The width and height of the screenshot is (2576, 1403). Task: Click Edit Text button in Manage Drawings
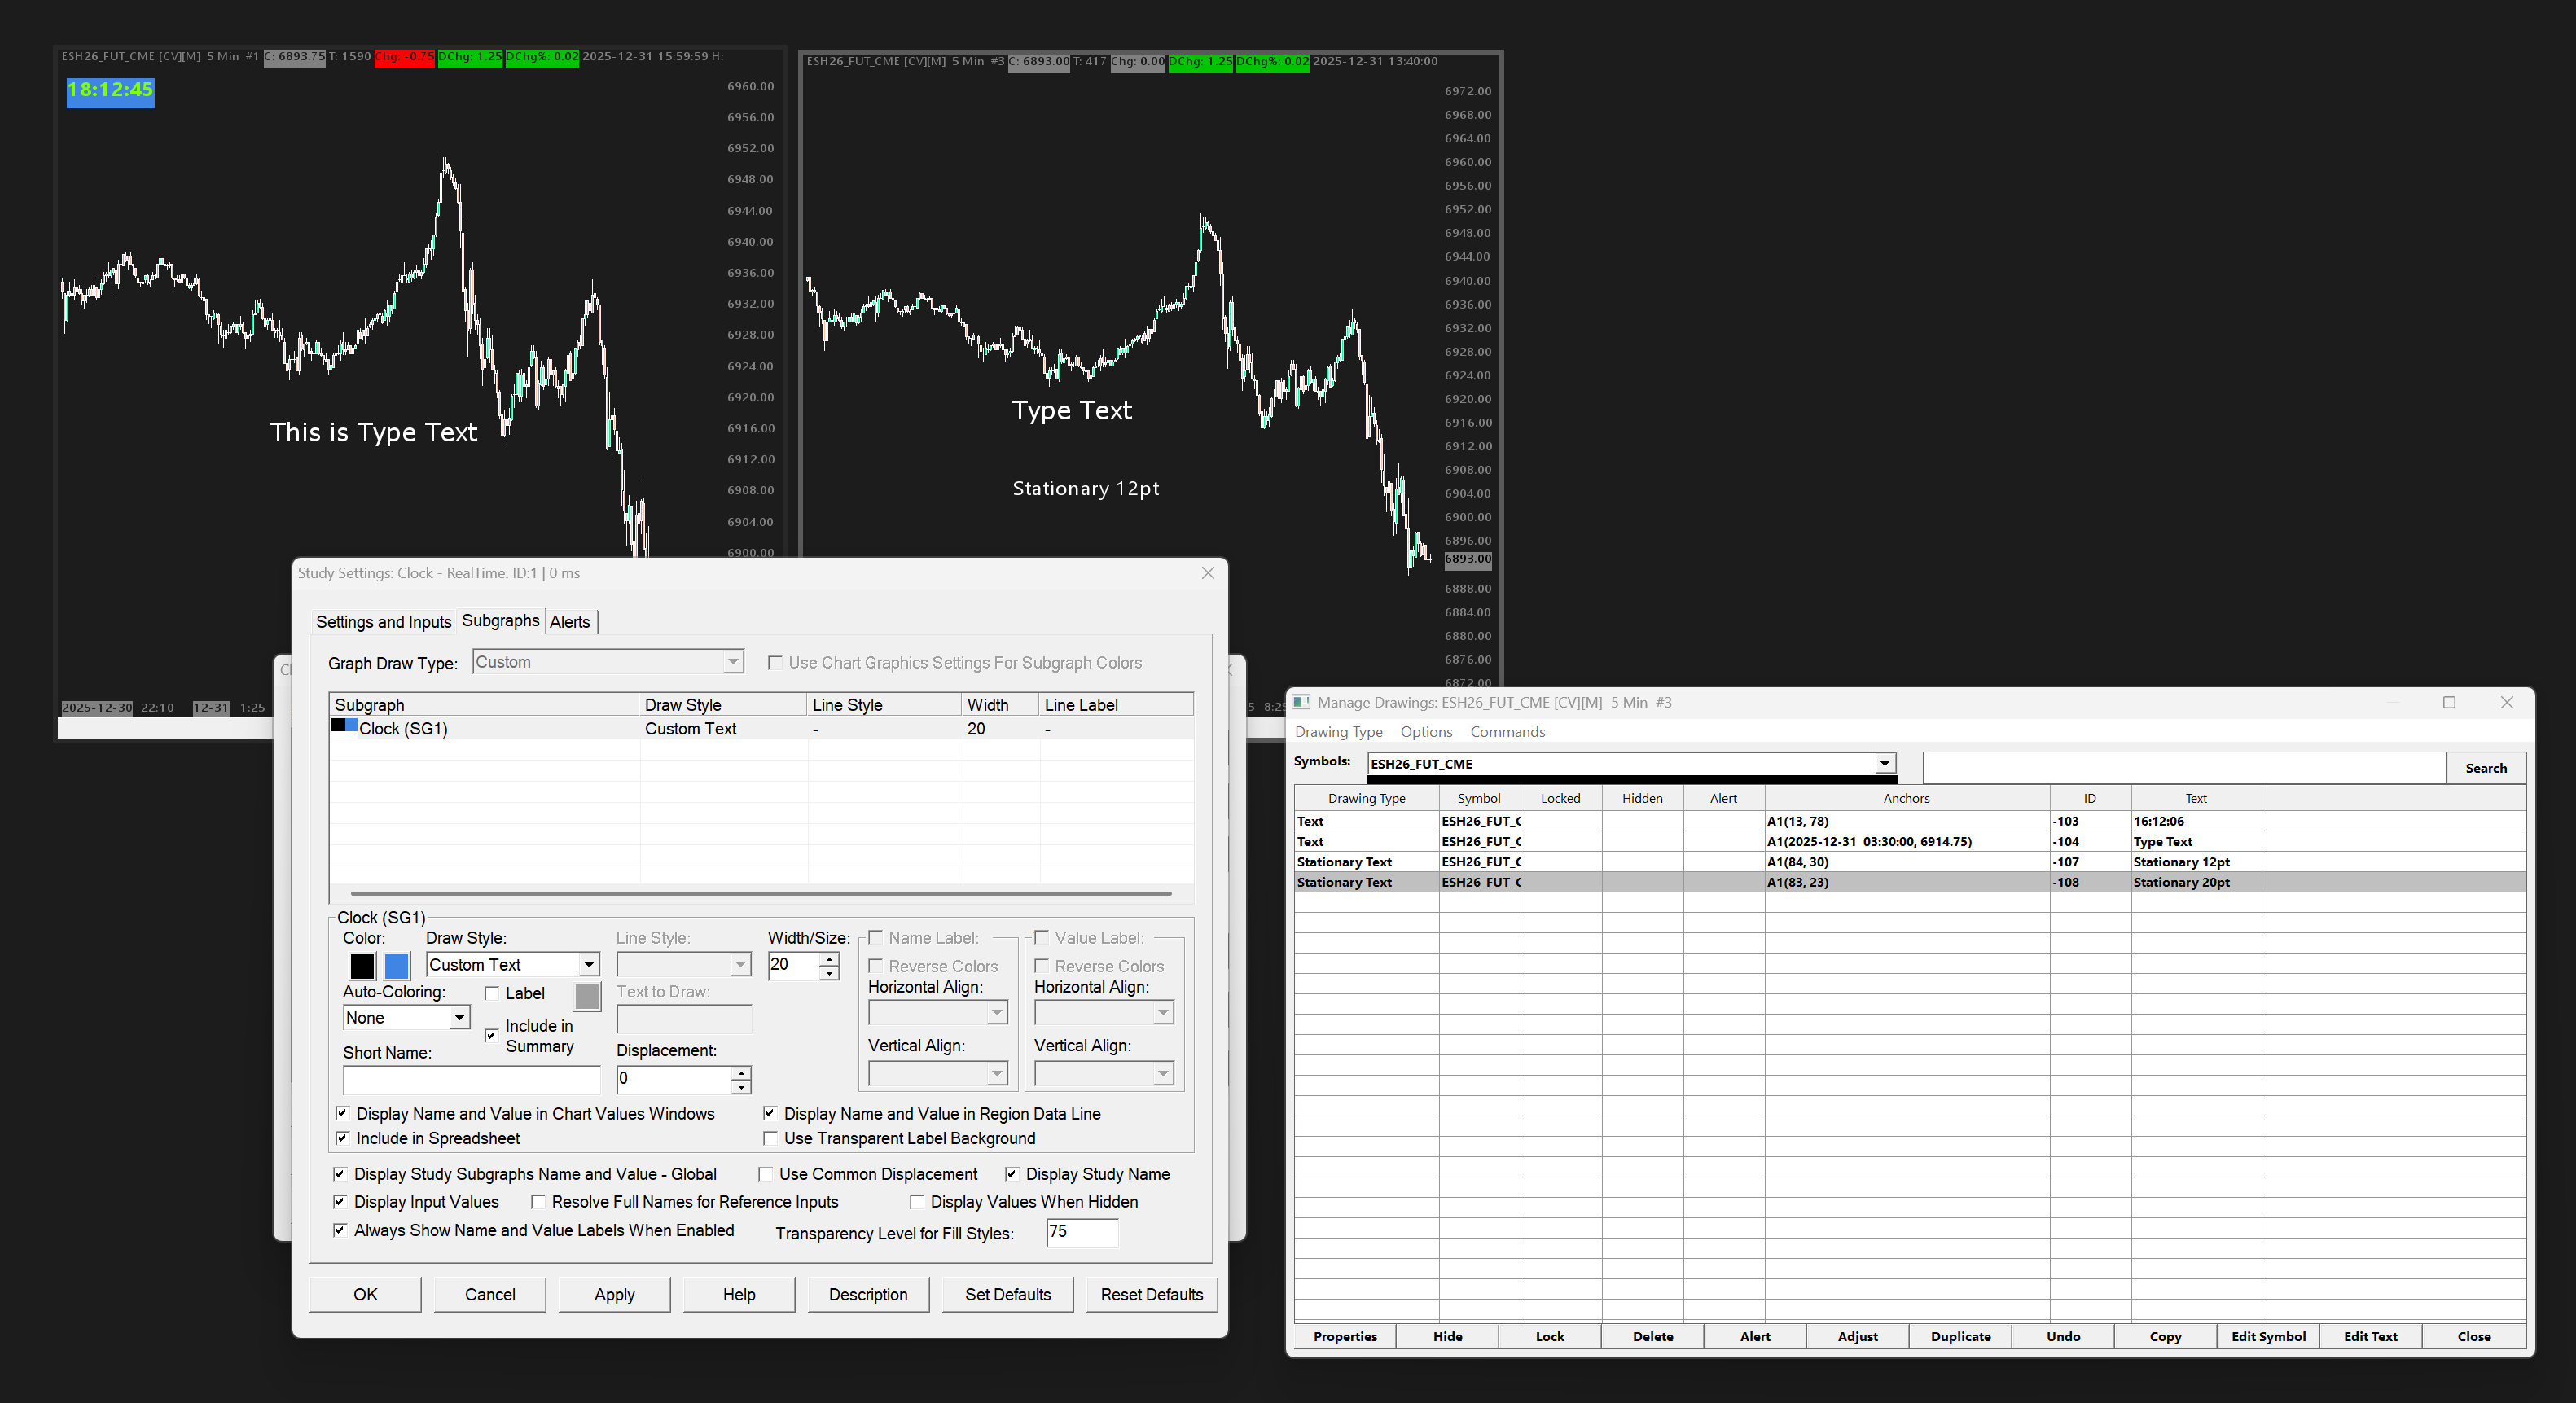point(2370,1336)
